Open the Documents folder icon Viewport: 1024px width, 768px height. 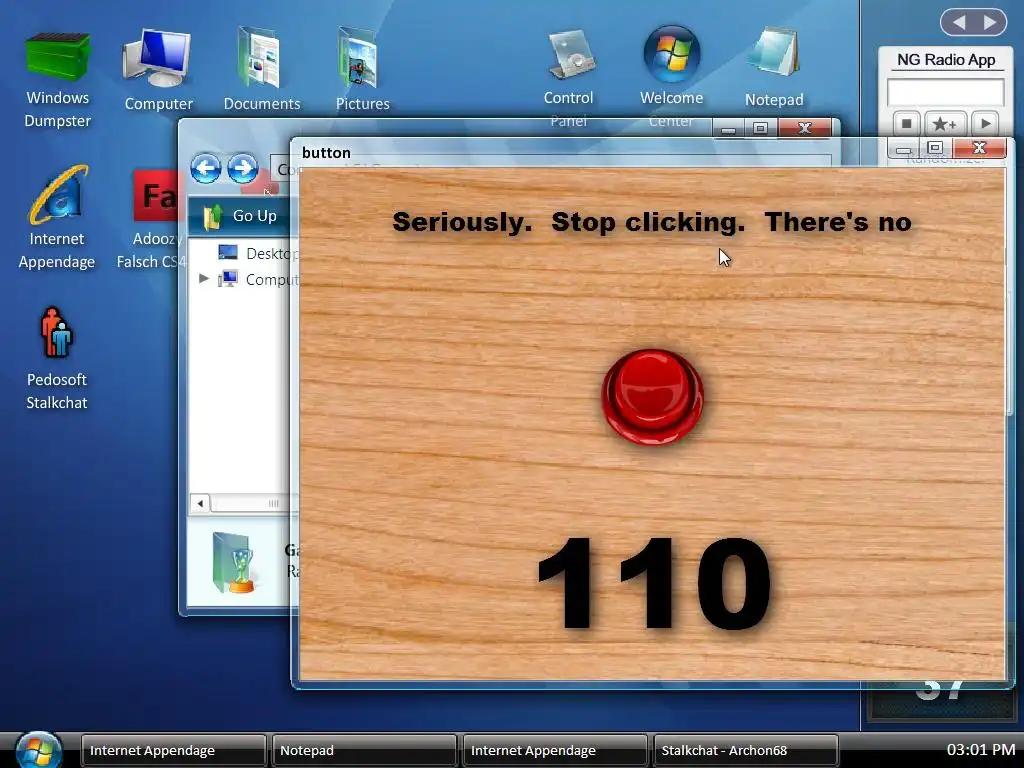tap(261, 69)
